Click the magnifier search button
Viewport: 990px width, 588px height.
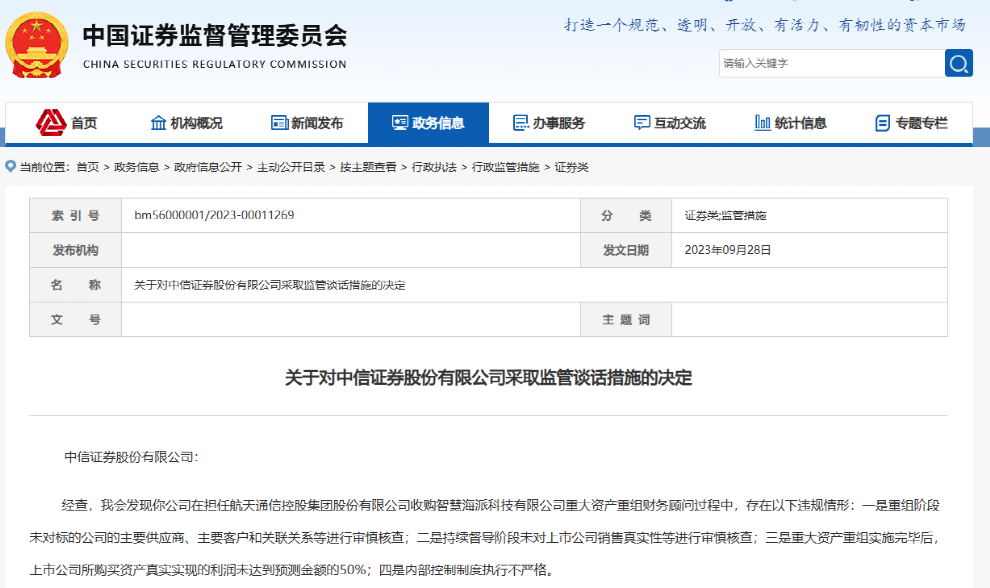point(958,63)
